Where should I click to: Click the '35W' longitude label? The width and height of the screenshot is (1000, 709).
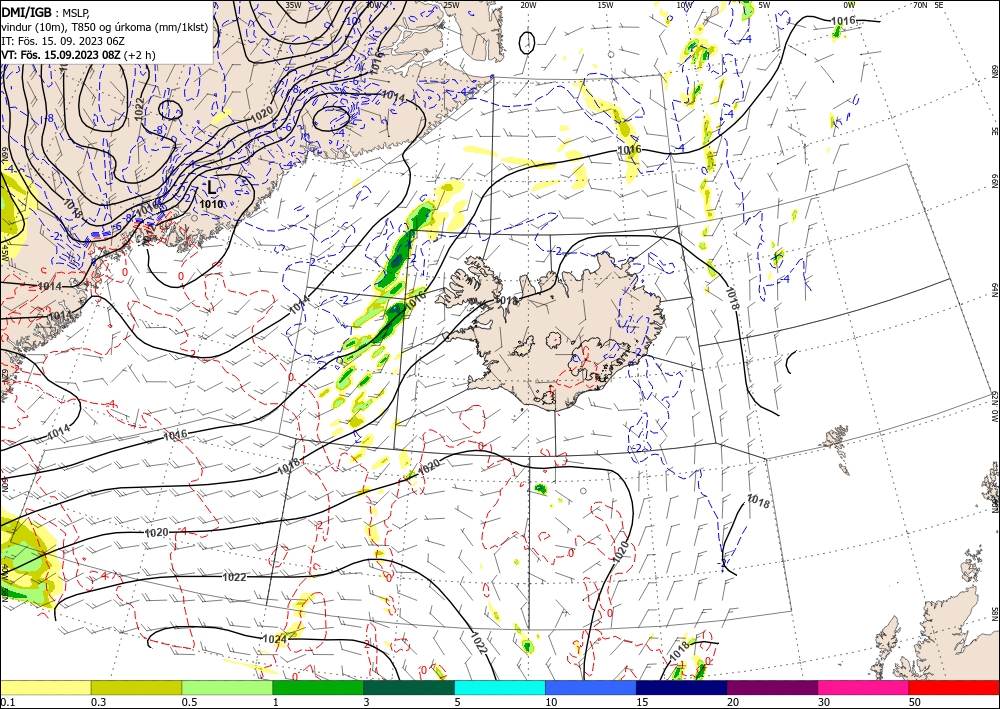(293, 5)
